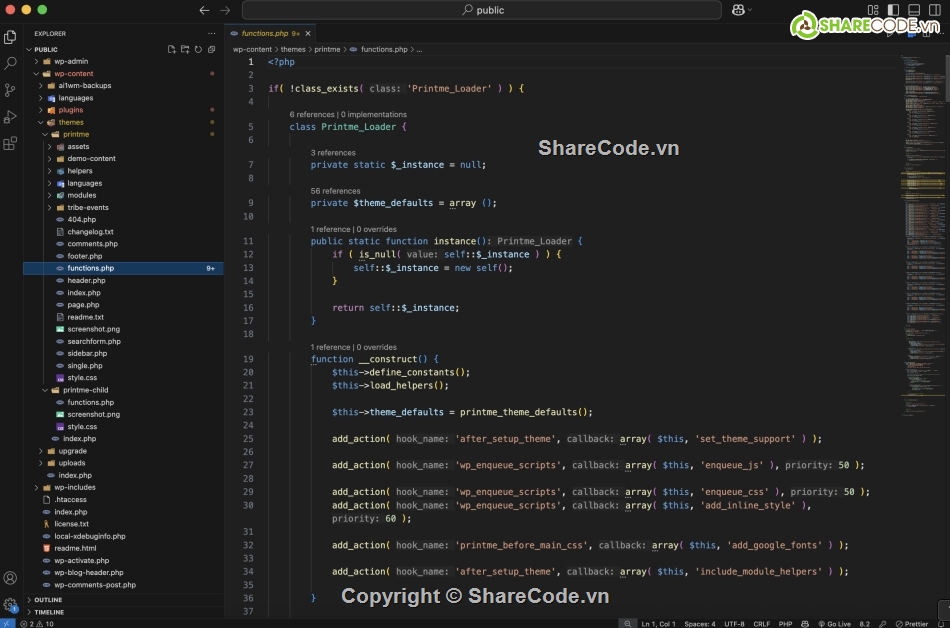Change language mode via PHP status item
Image resolution: width=950 pixels, height=628 pixels.
pyautogui.click(x=785, y=624)
